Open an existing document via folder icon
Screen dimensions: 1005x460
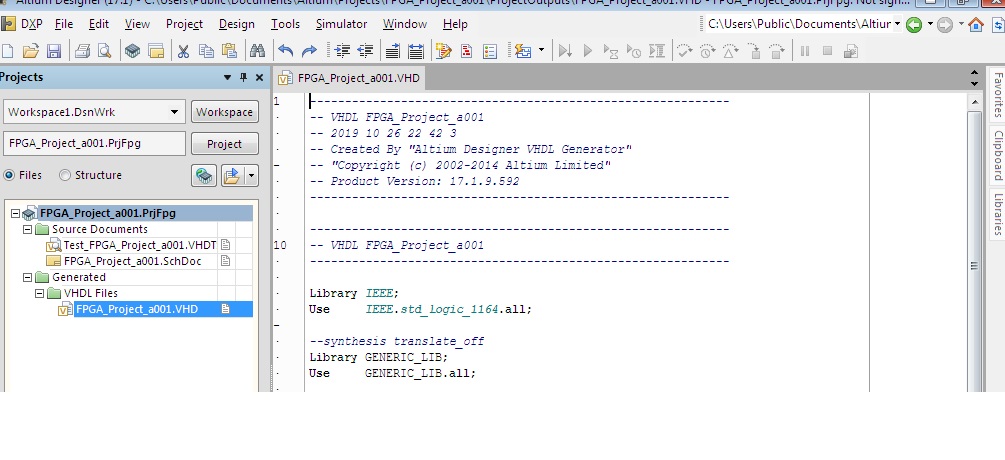[31, 50]
